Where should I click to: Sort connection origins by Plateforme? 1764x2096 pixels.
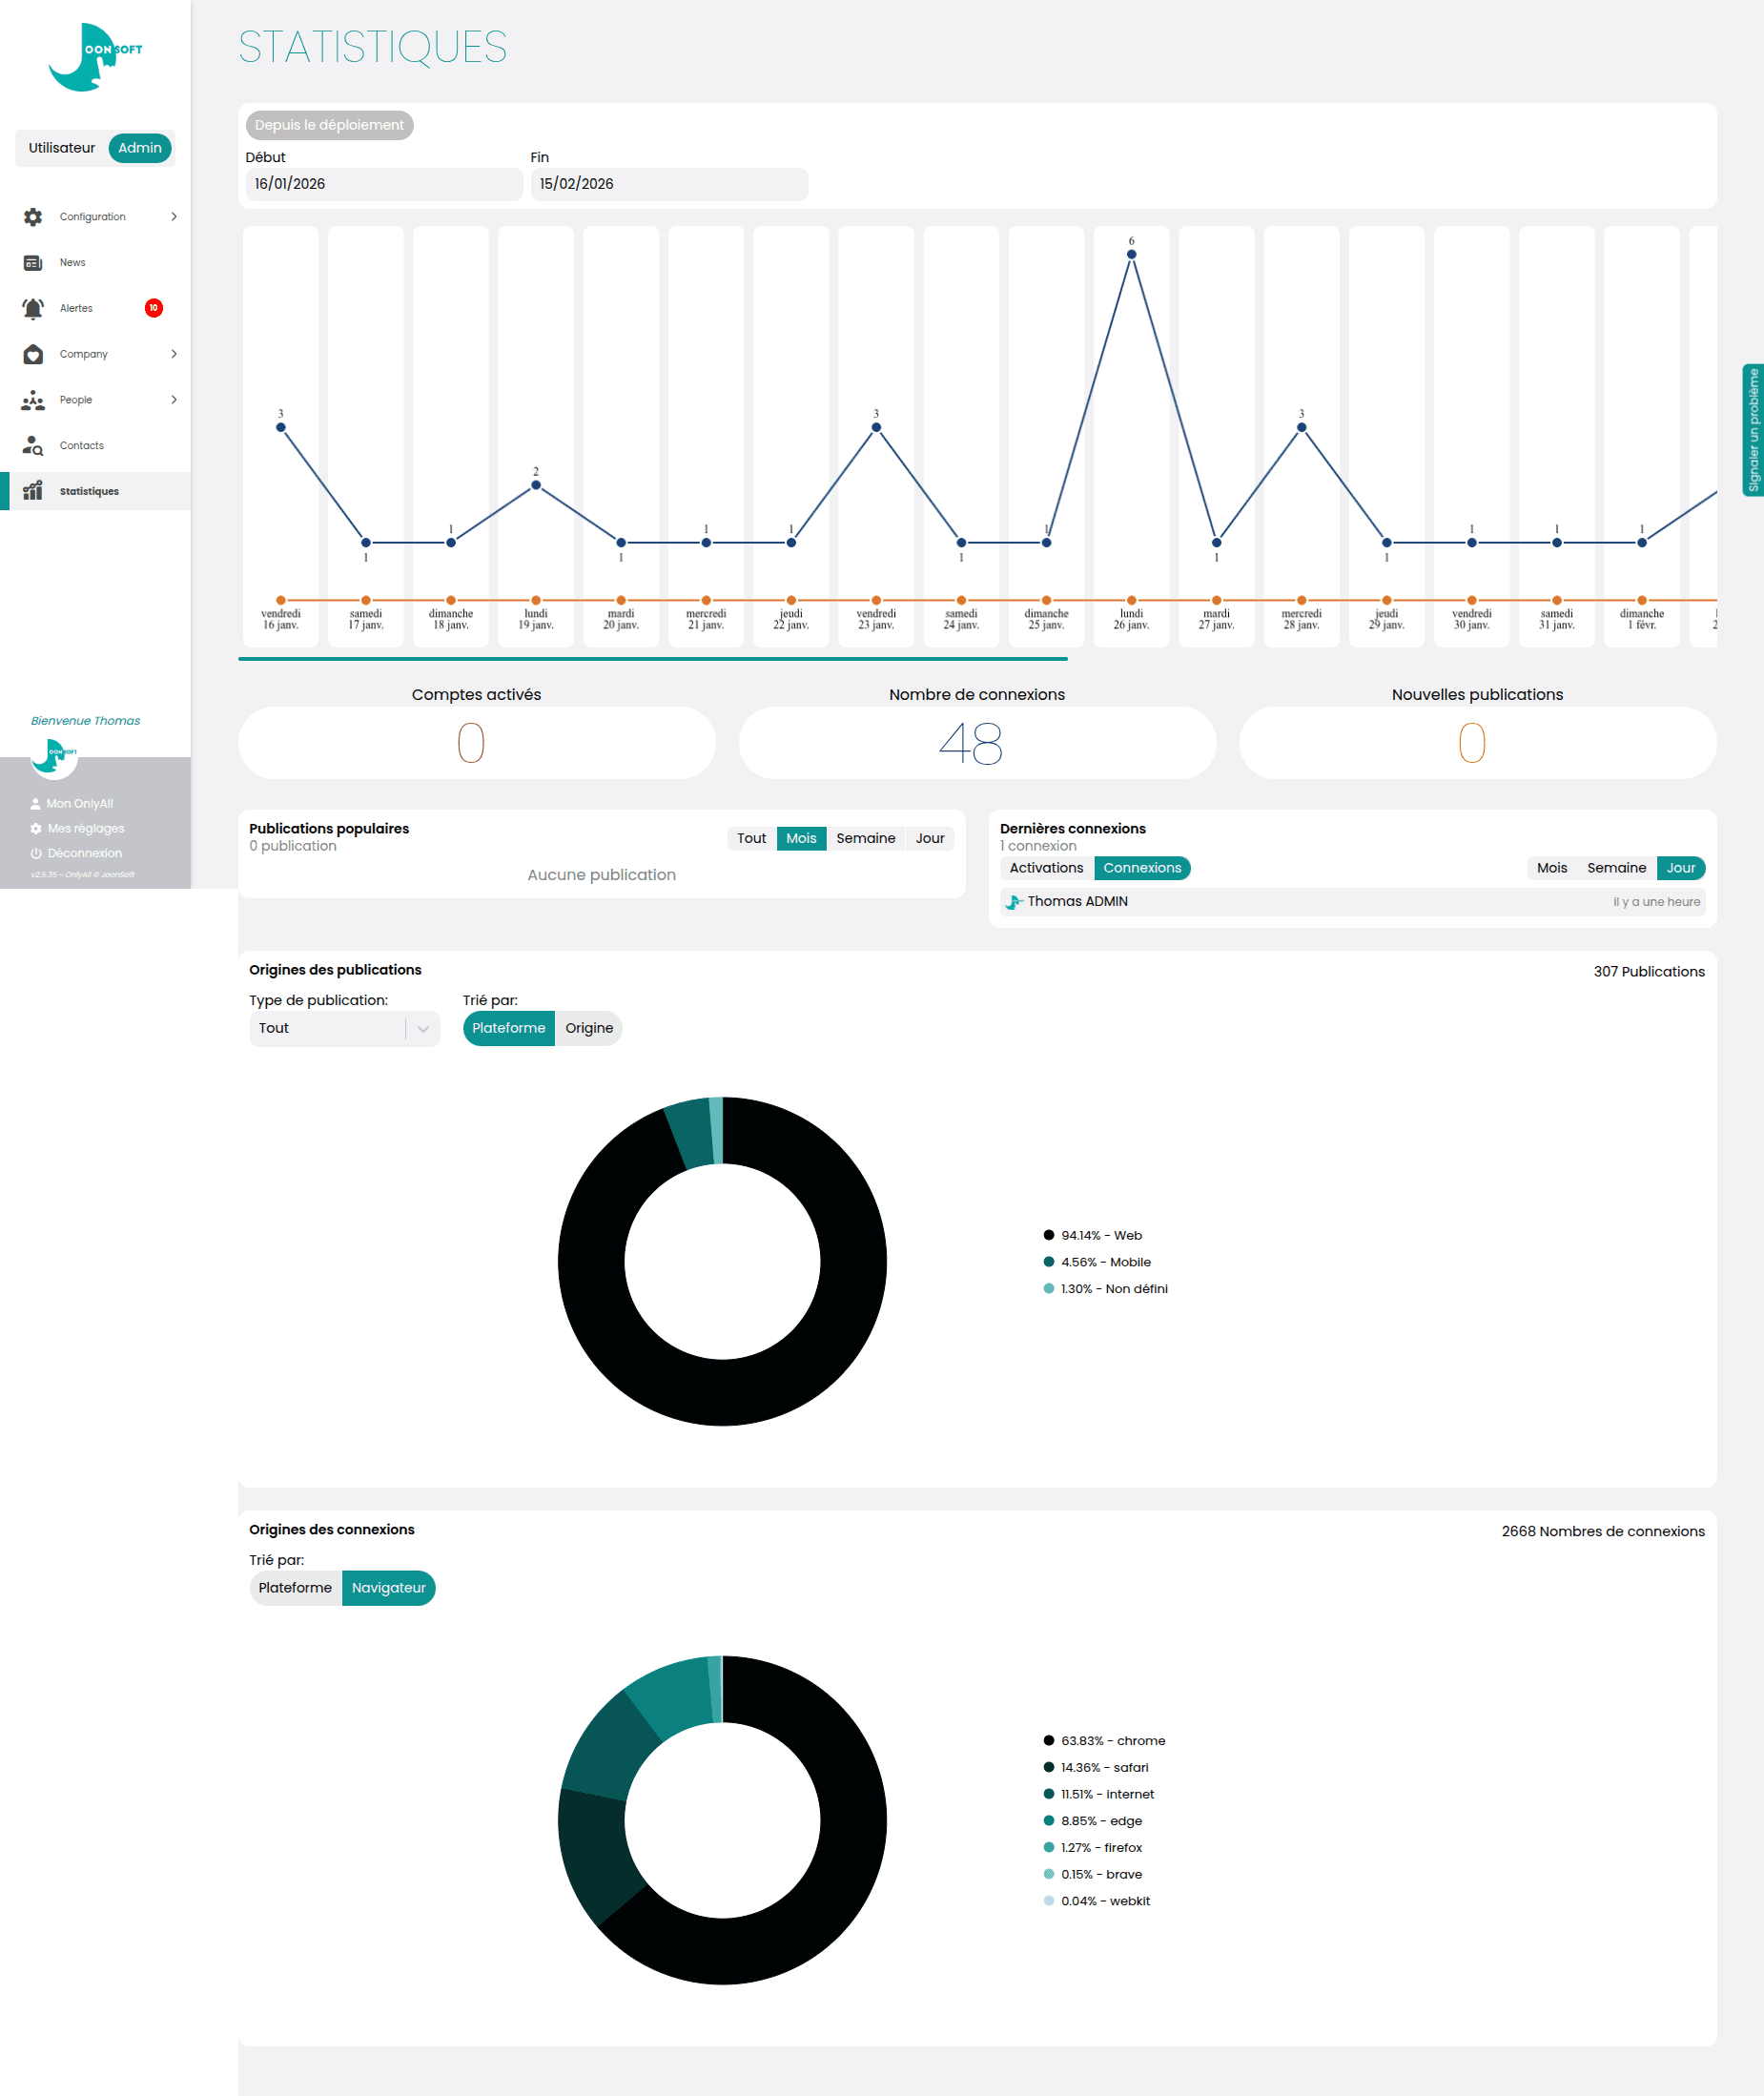[x=295, y=1588]
